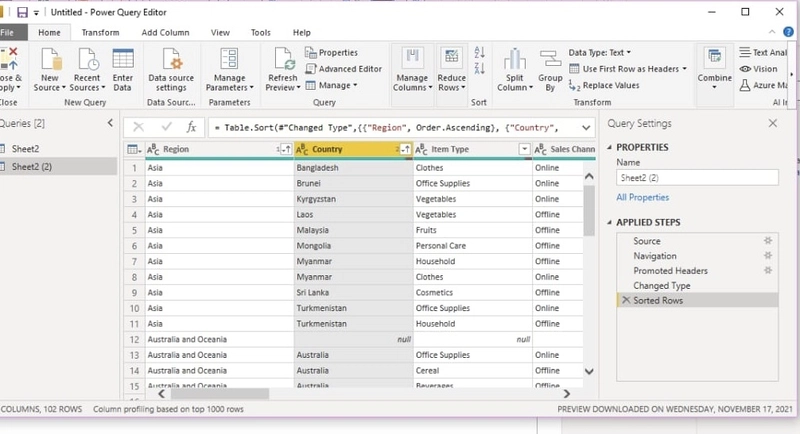
Task: Confirm formula with the checkmark icon
Action: pyautogui.click(x=166, y=127)
